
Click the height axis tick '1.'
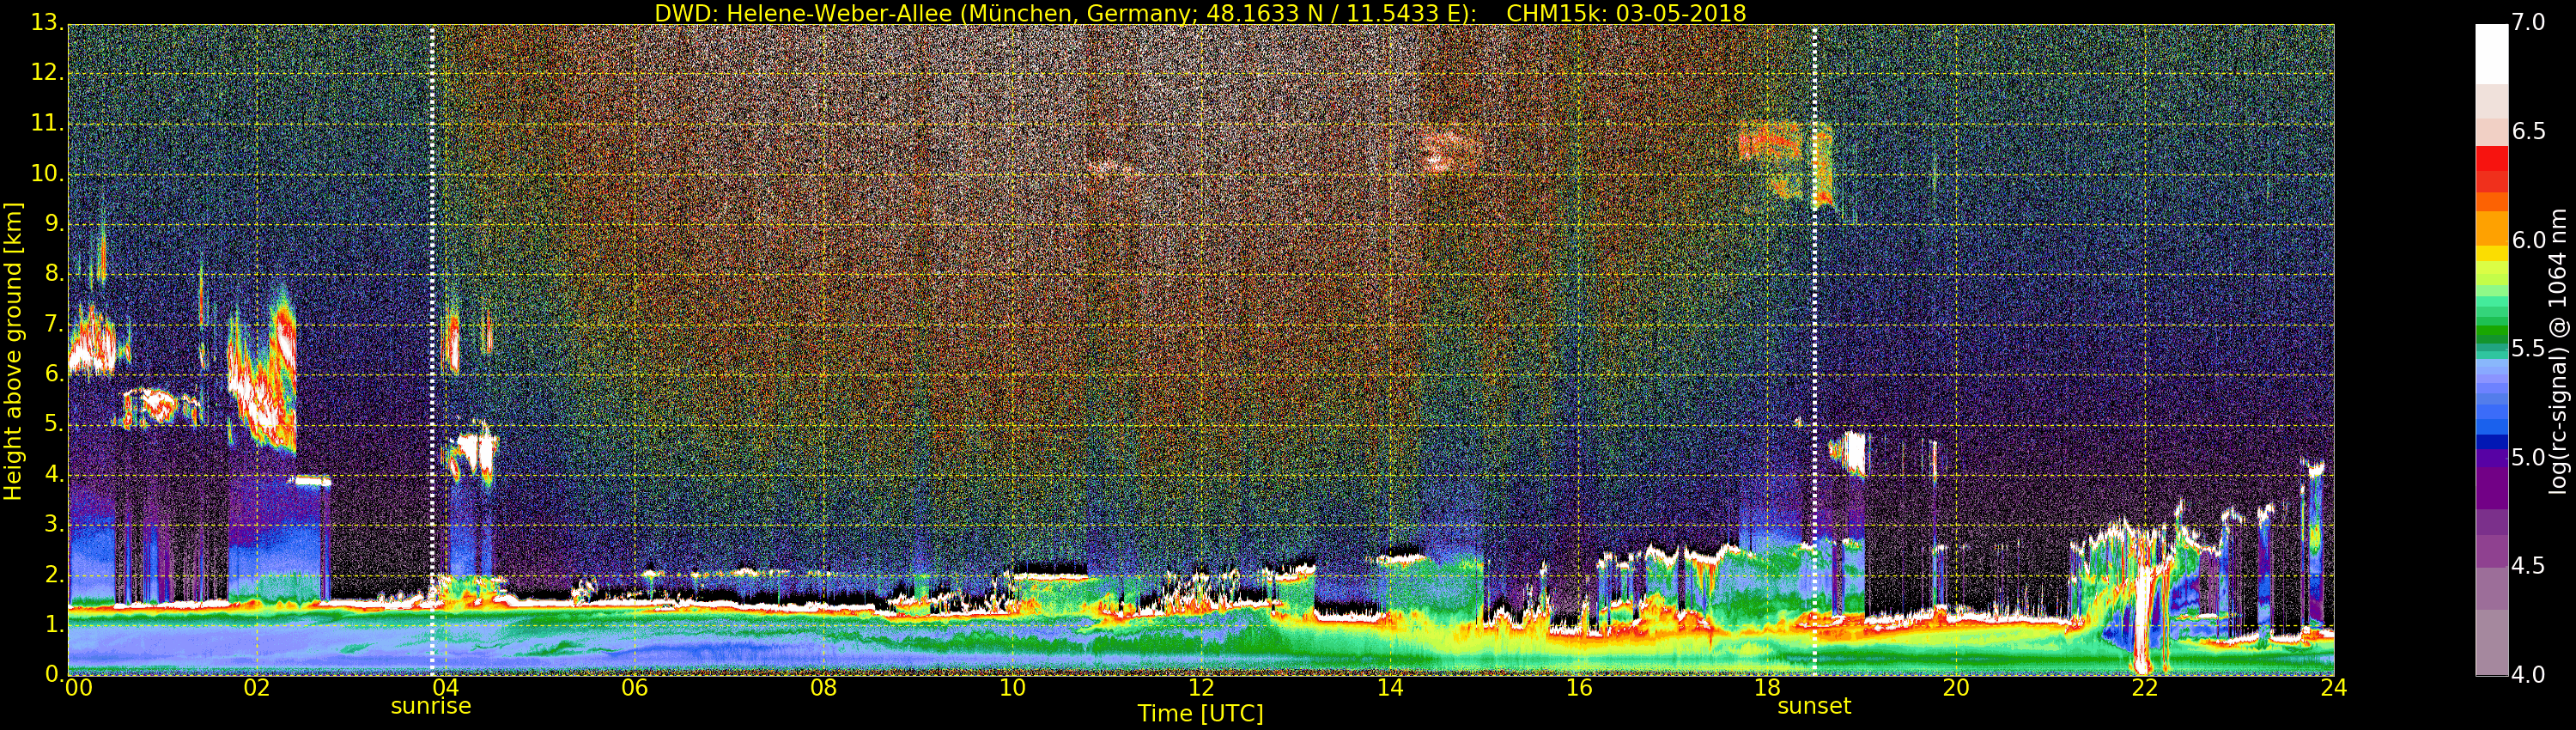[54, 624]
